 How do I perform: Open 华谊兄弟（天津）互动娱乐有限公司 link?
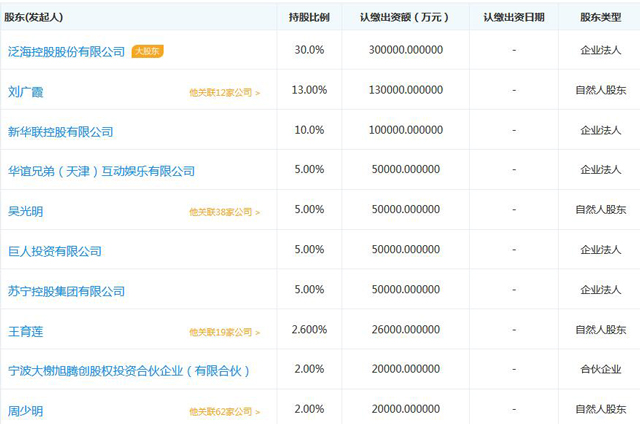pos(101,171)
